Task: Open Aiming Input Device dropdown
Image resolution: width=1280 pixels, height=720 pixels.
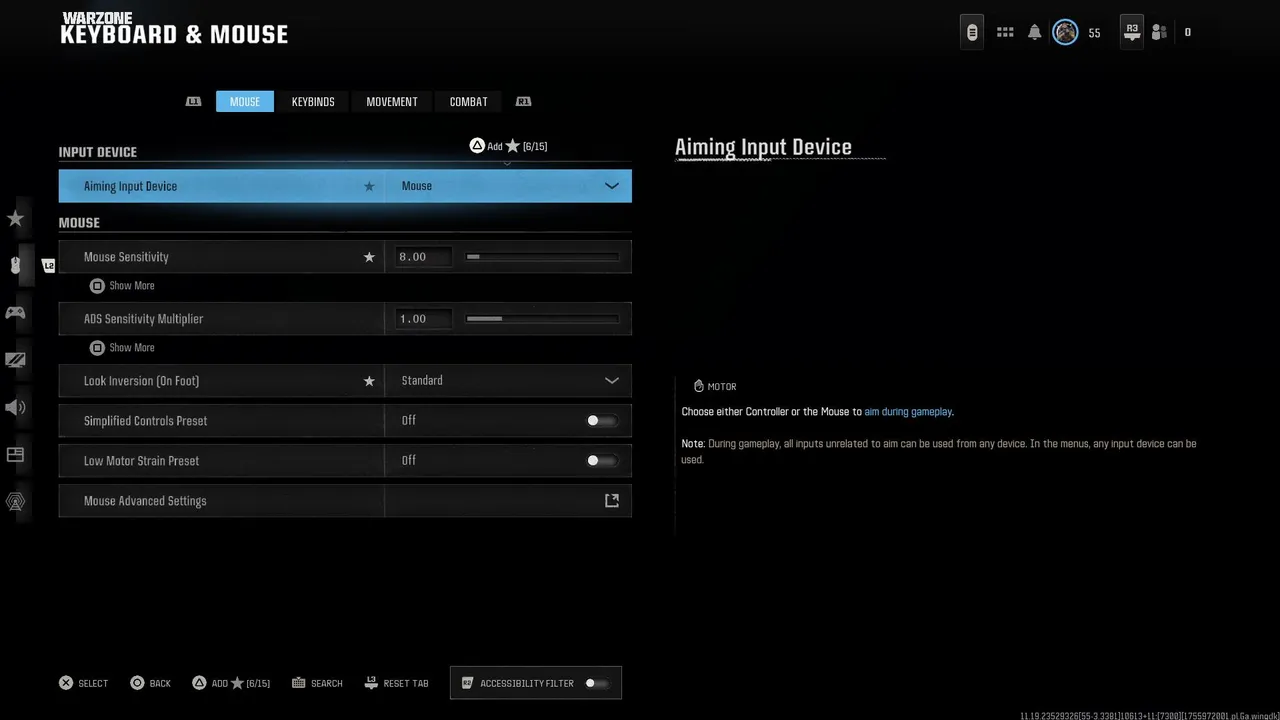Action: tap(508, 186)
